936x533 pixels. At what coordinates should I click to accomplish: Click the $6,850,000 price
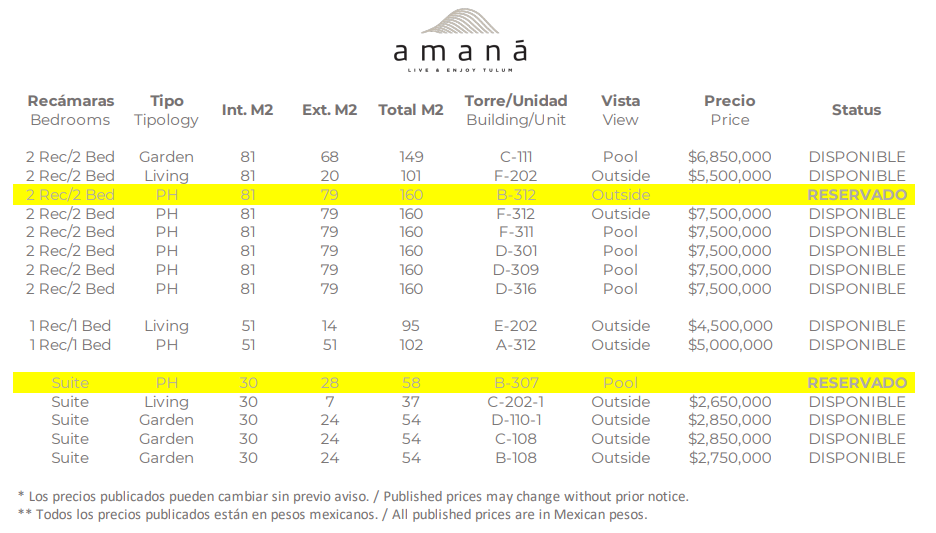click(x=729, y=157)
